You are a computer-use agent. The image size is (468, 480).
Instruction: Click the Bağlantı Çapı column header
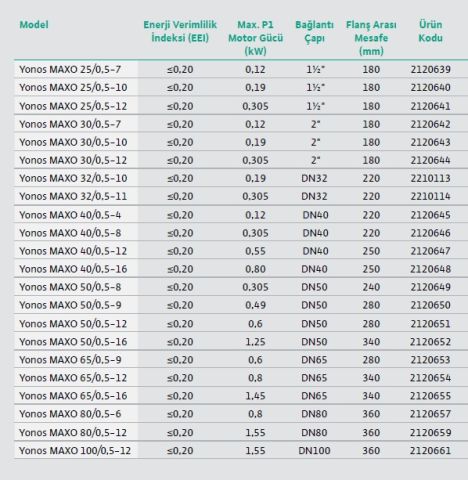point(314,31)
